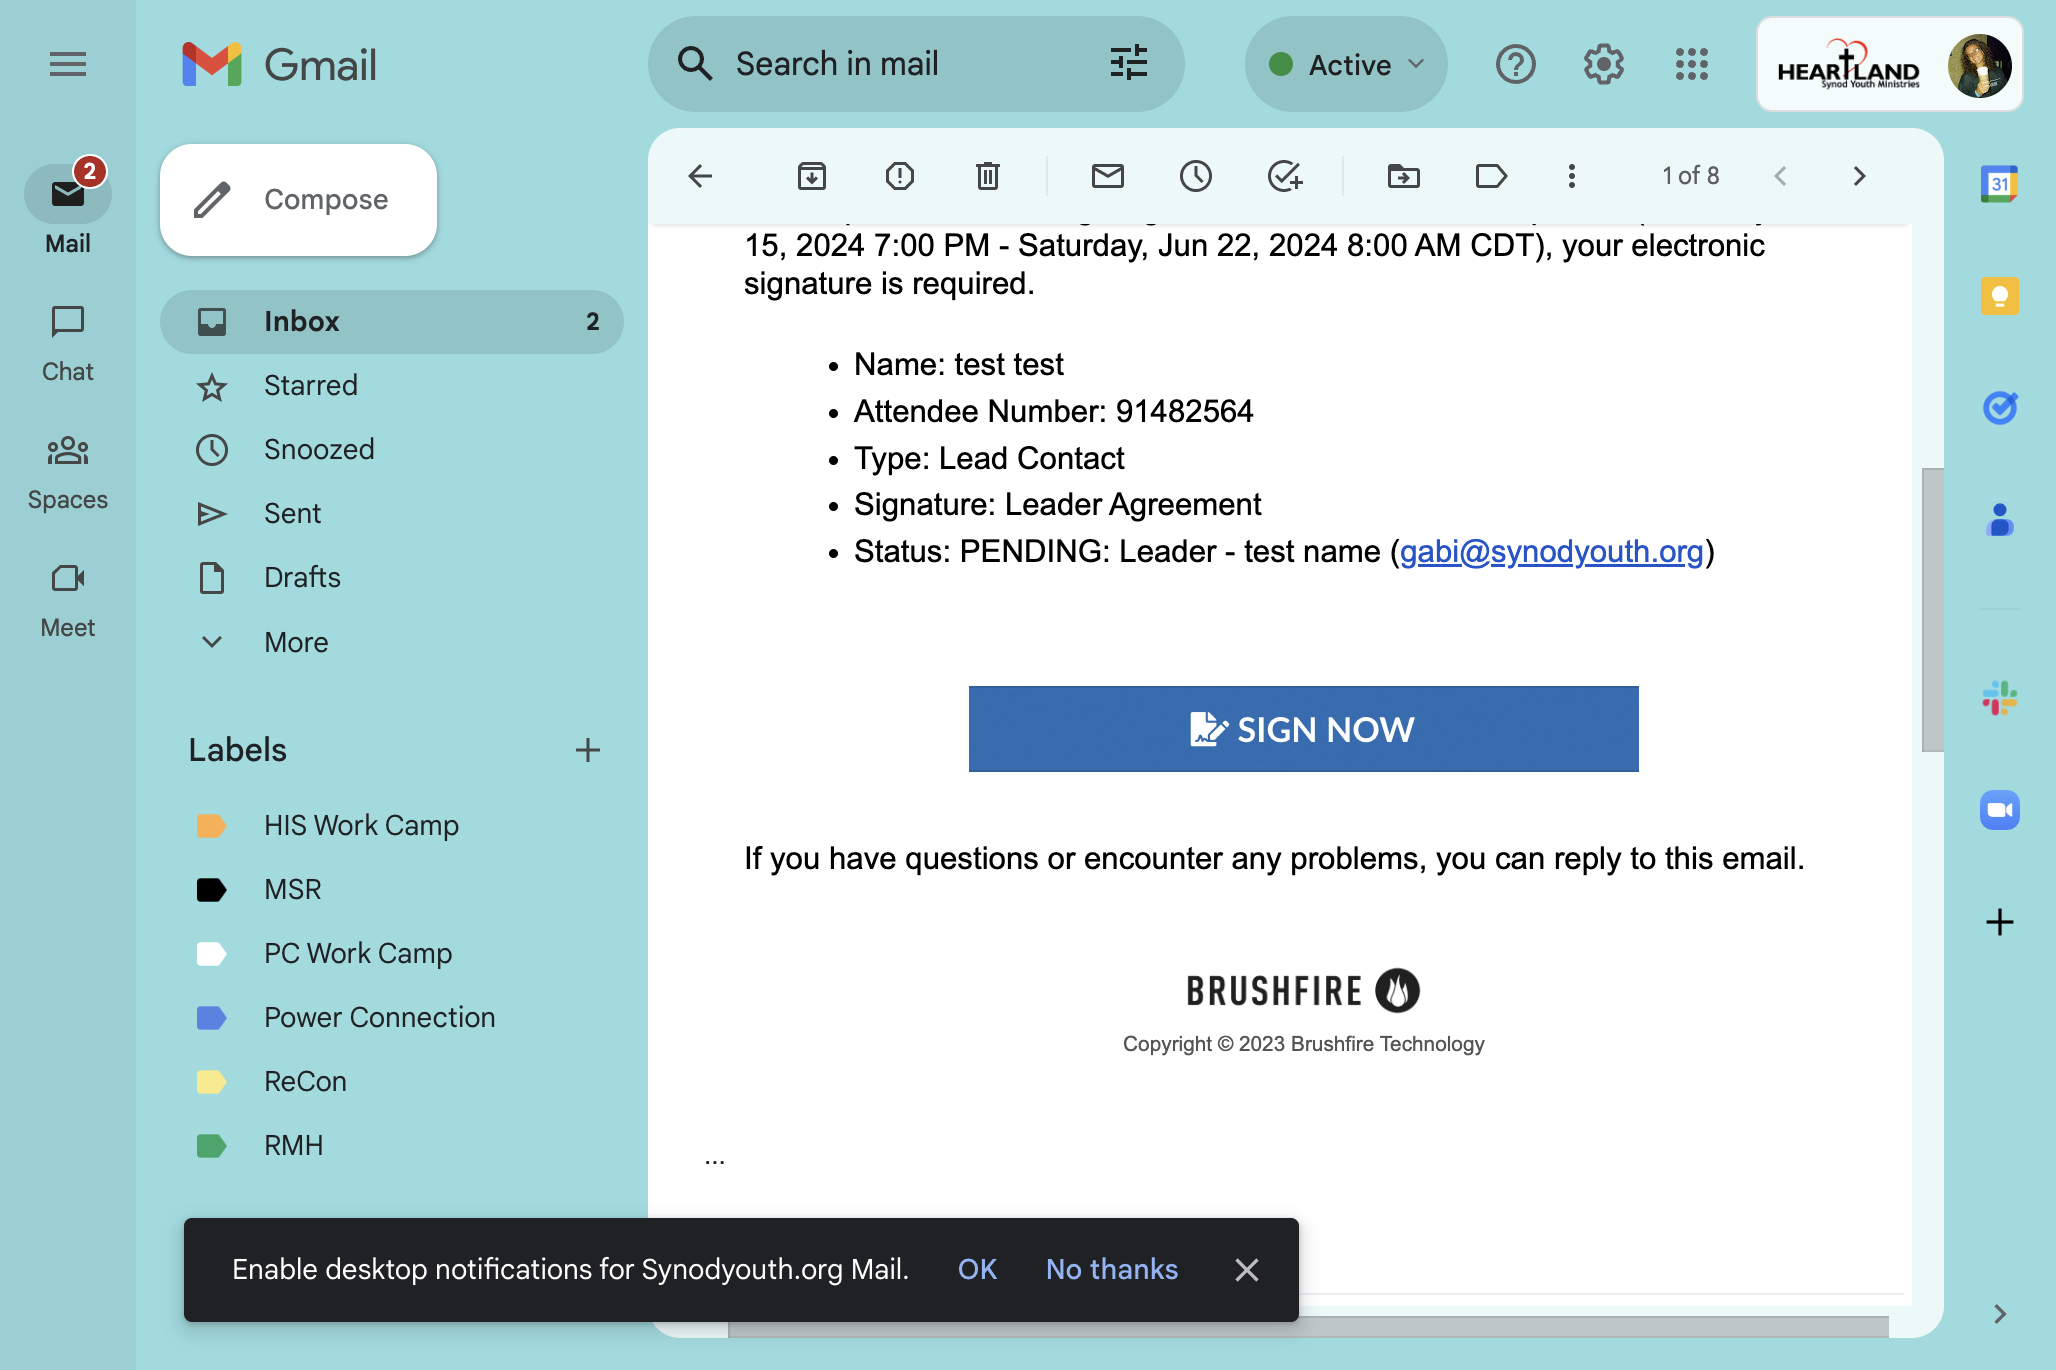Show the next email with the right arrow
Screen dimensions: 2056x1370
[1859, 176]
